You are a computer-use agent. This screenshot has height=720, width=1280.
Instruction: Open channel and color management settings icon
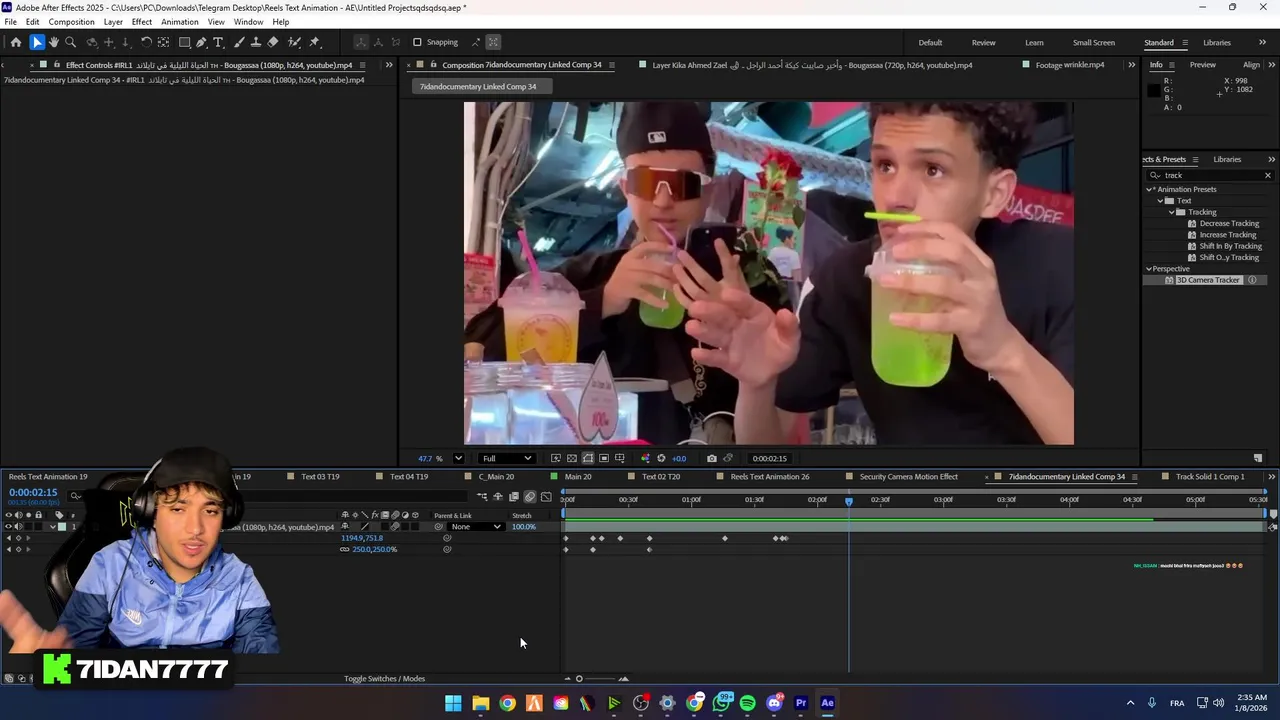645,458
